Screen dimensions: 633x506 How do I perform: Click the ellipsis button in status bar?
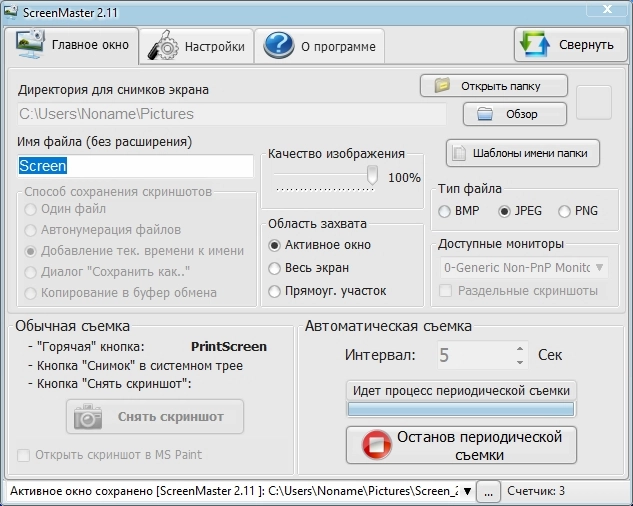488,491
